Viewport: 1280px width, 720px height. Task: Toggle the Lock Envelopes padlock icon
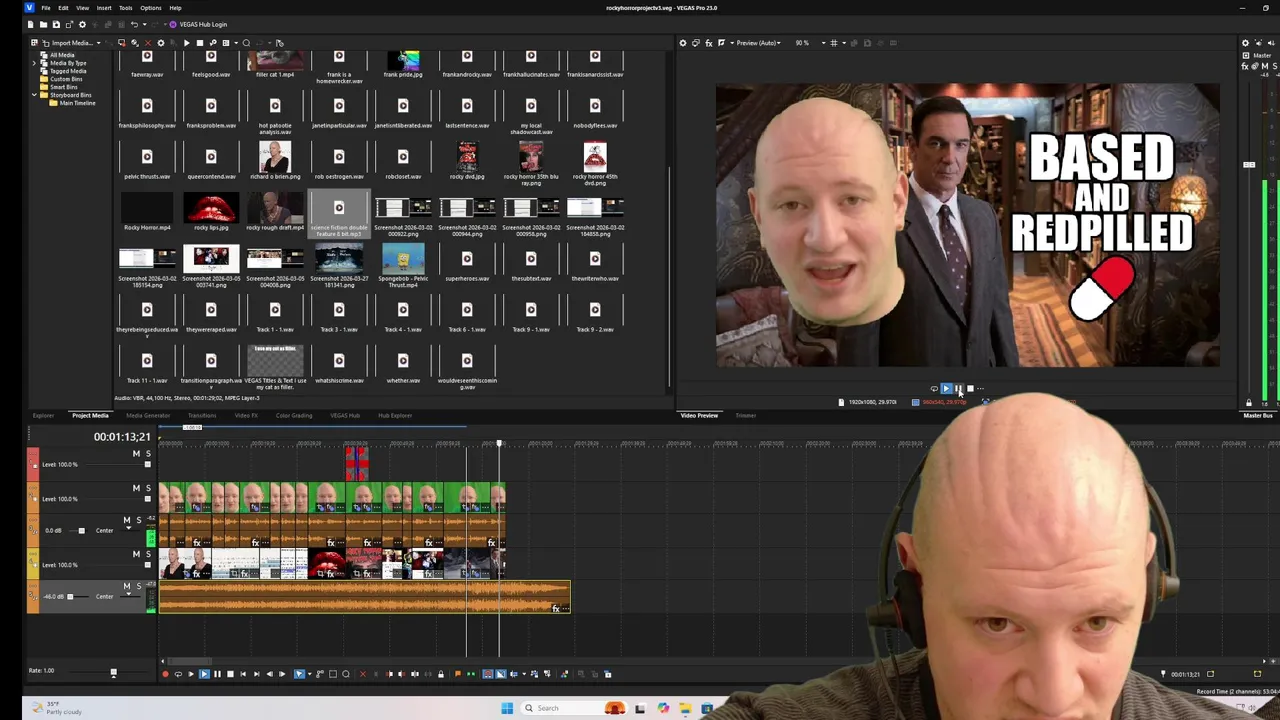pyautogui.click(x=441, y=674)
